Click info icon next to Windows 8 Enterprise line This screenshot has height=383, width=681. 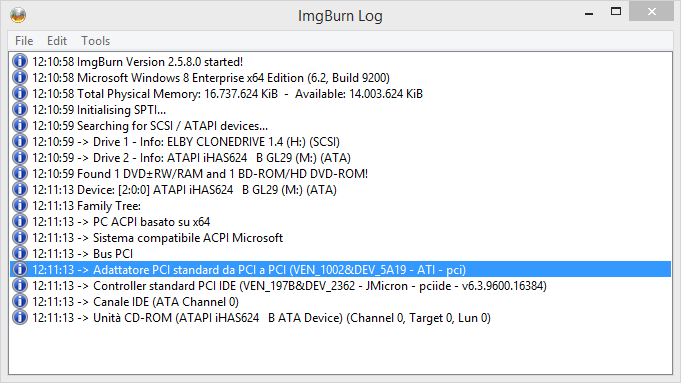click(20, 77)
